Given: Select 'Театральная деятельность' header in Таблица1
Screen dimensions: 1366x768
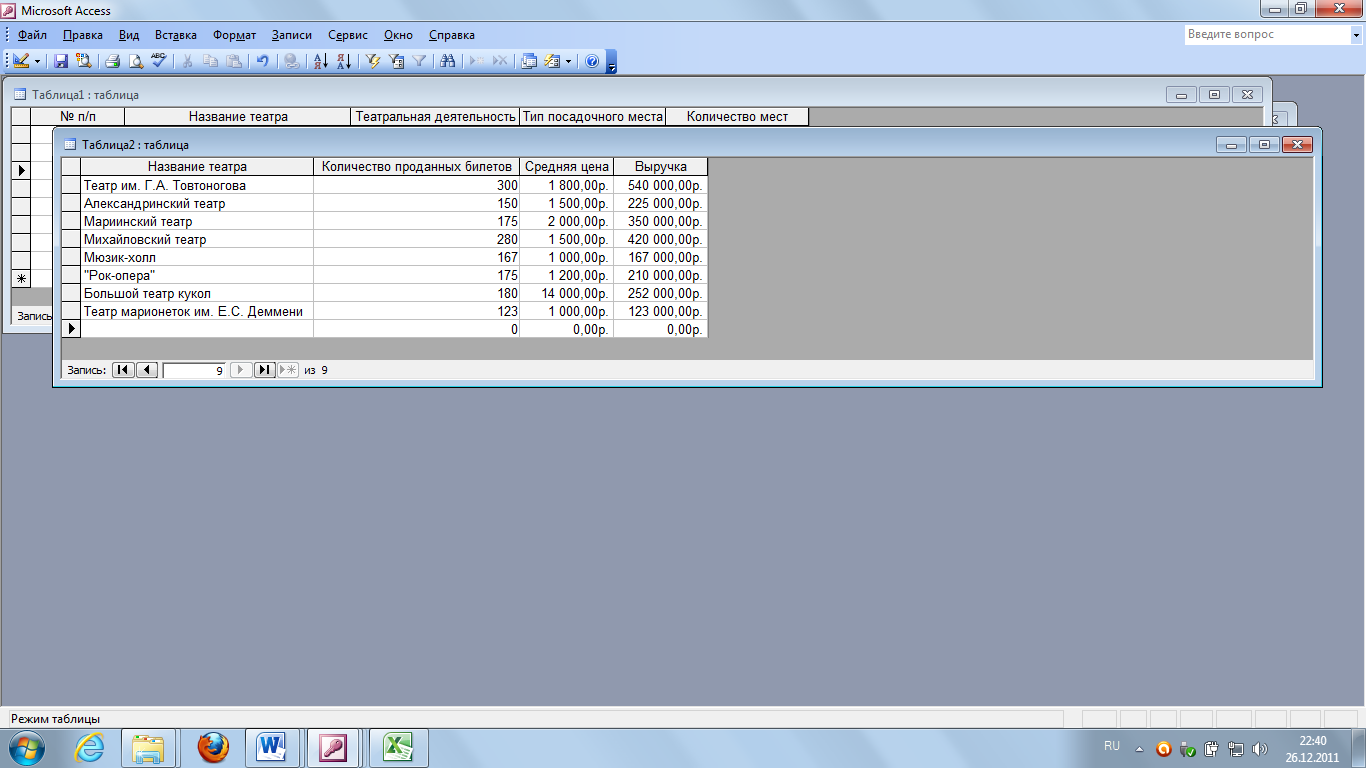Looking at the screenshot, I should coord(436,117).
